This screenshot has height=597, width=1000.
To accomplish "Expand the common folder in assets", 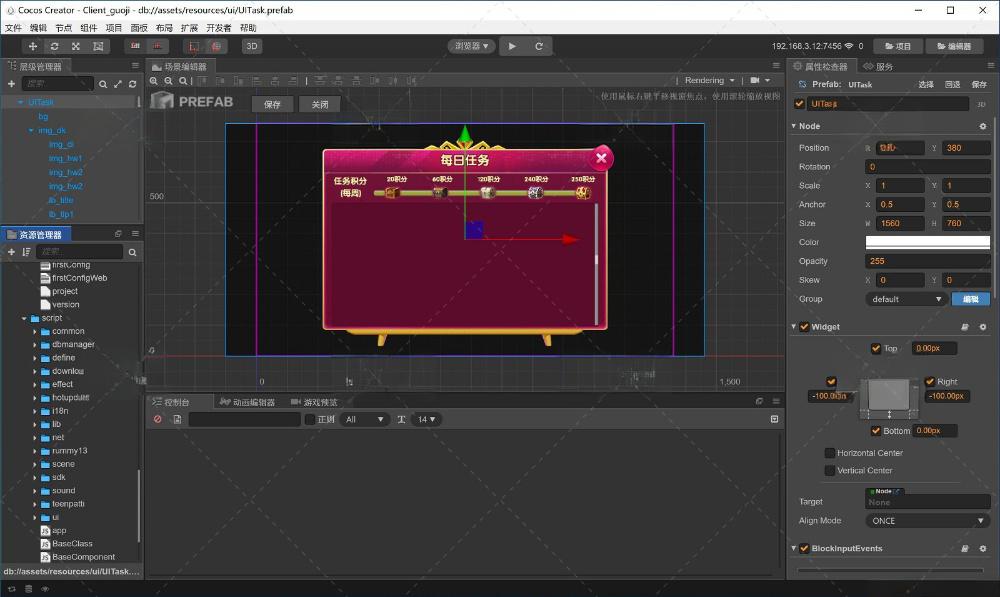I will (35, 331).
